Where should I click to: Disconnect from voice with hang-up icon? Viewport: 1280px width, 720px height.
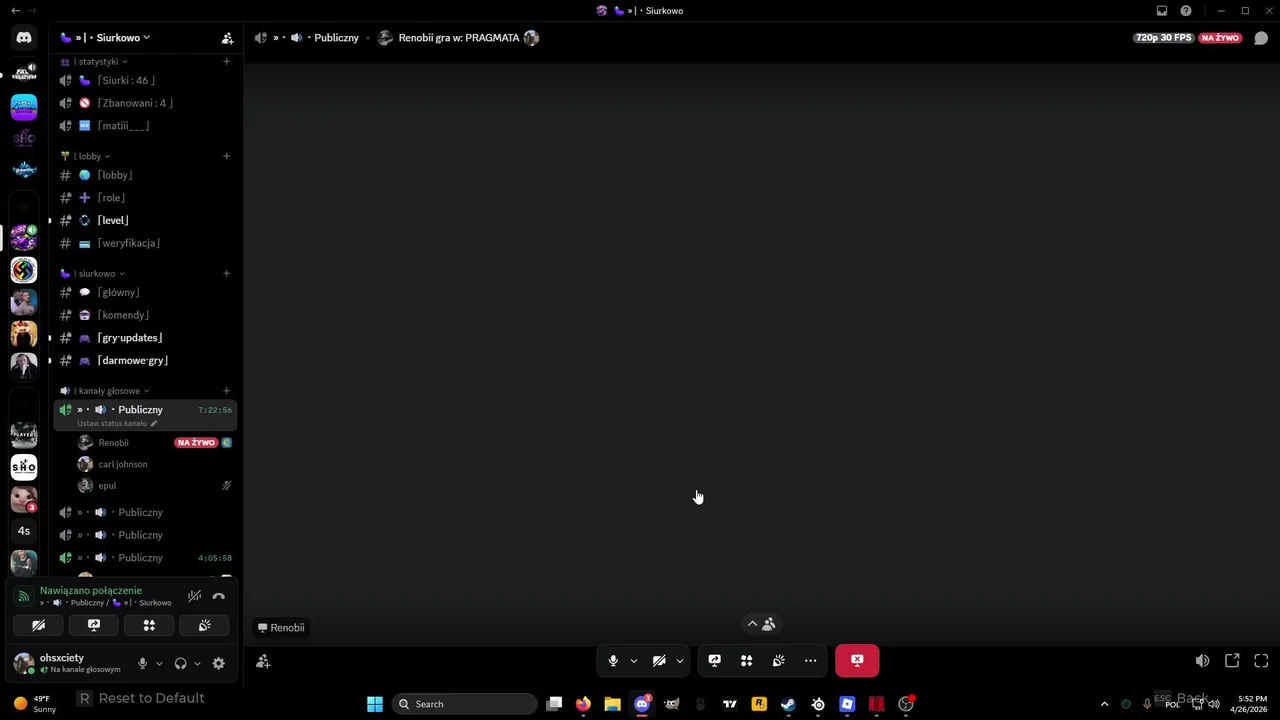tap(218, 596)
